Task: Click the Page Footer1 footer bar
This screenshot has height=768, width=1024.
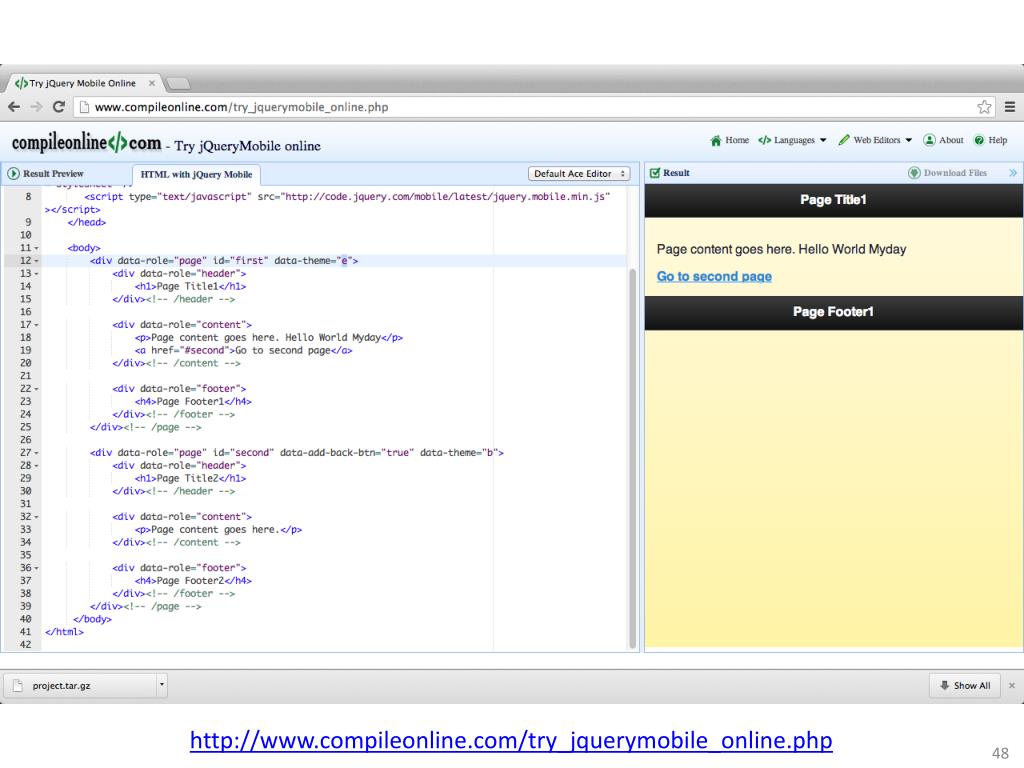Action: click(x=833, y=312)
